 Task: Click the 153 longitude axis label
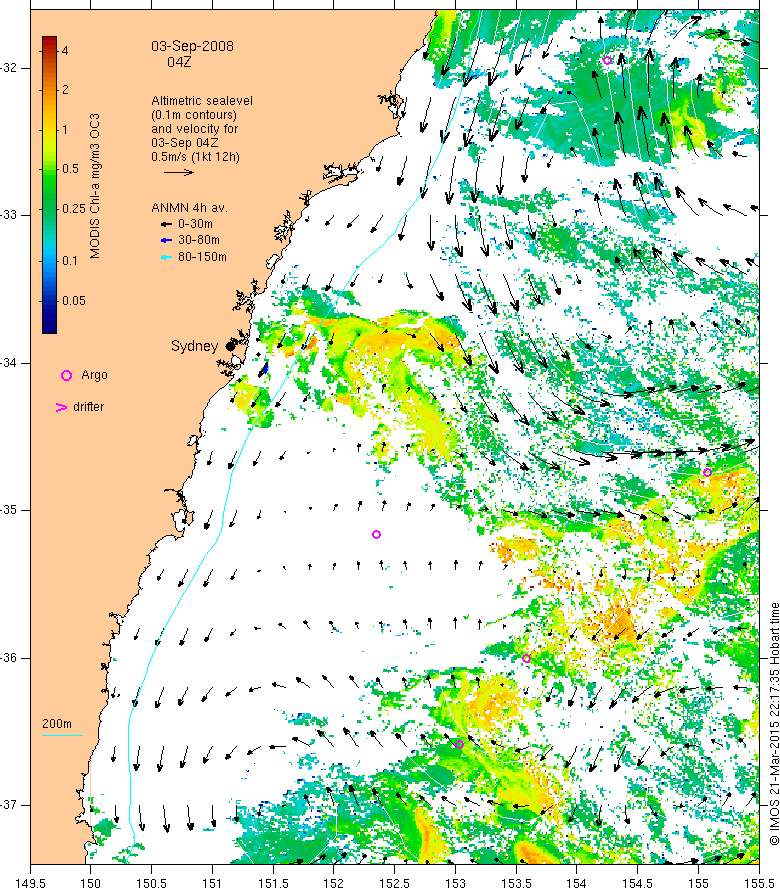pos(455,884)
